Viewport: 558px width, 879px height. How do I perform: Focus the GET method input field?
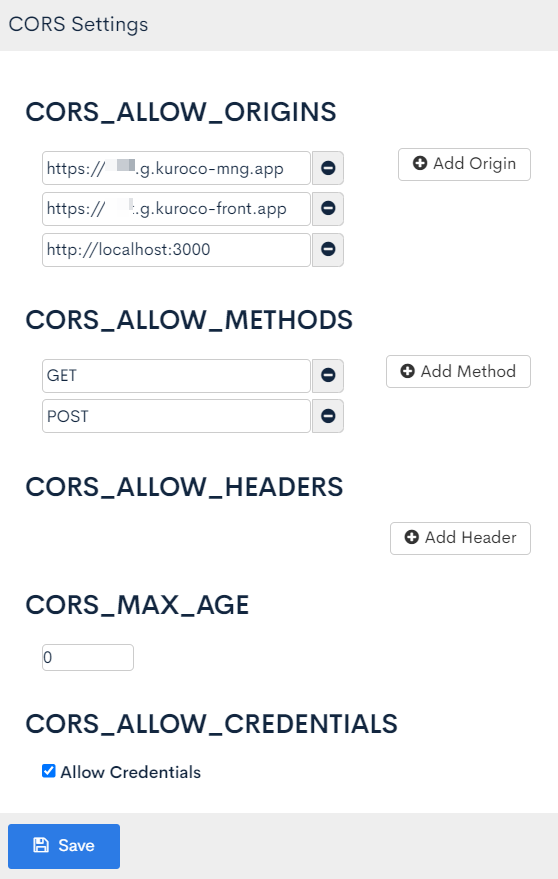pyautogui.click(x=176, y=376)
